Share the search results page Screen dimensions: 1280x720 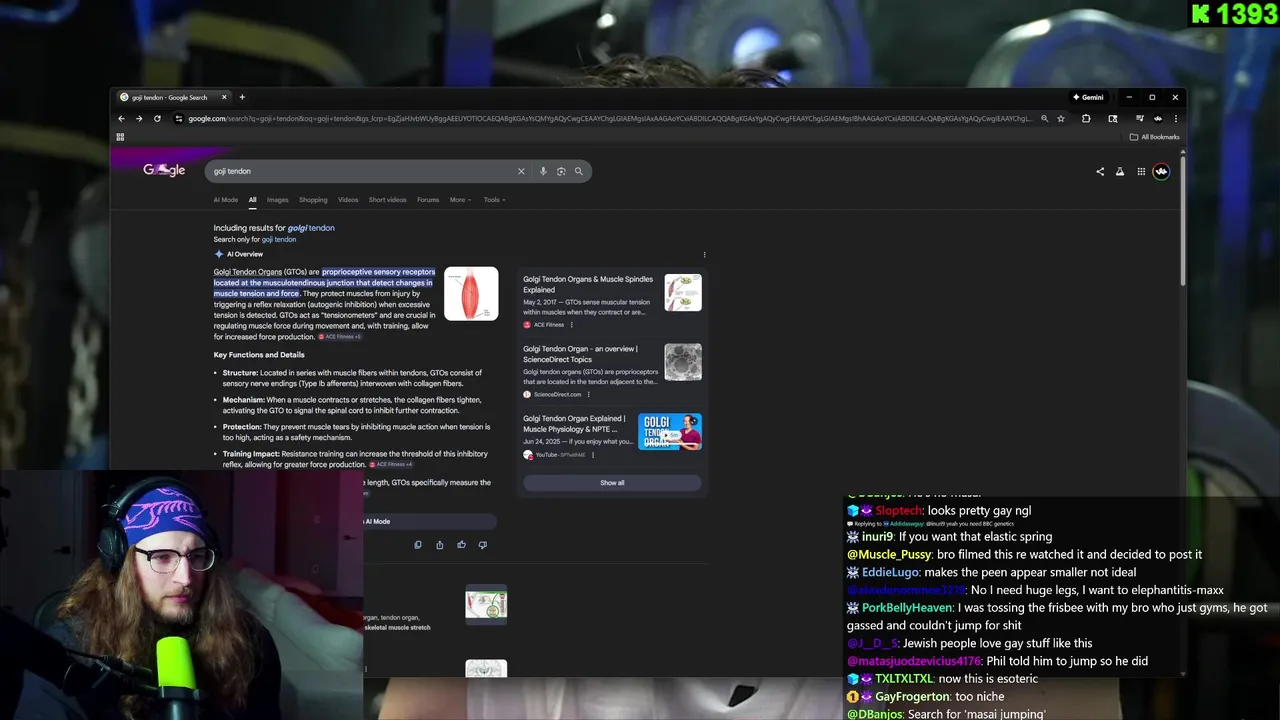[x=1100, y=171]
